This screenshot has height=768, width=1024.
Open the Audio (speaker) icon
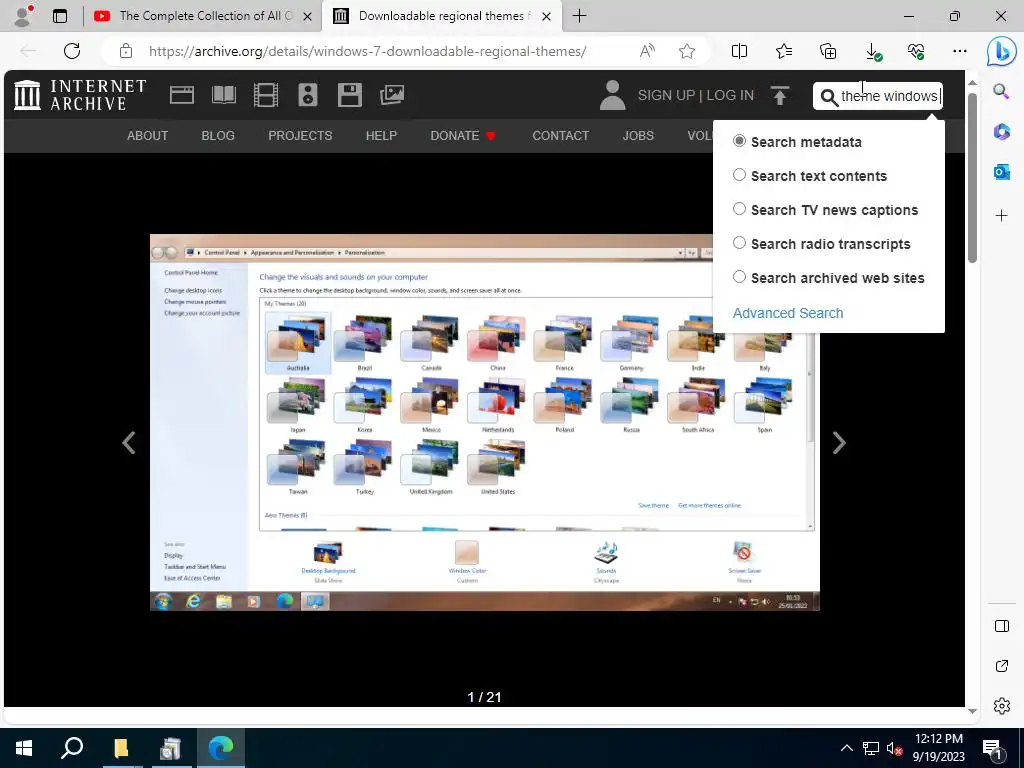308,95
